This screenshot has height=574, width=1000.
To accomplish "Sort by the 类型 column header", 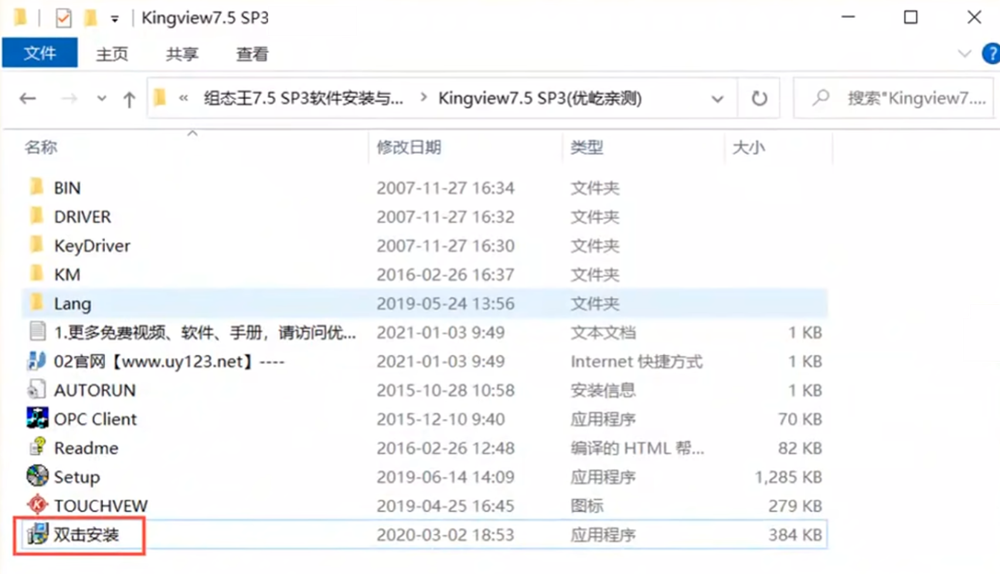I will 587,147.
